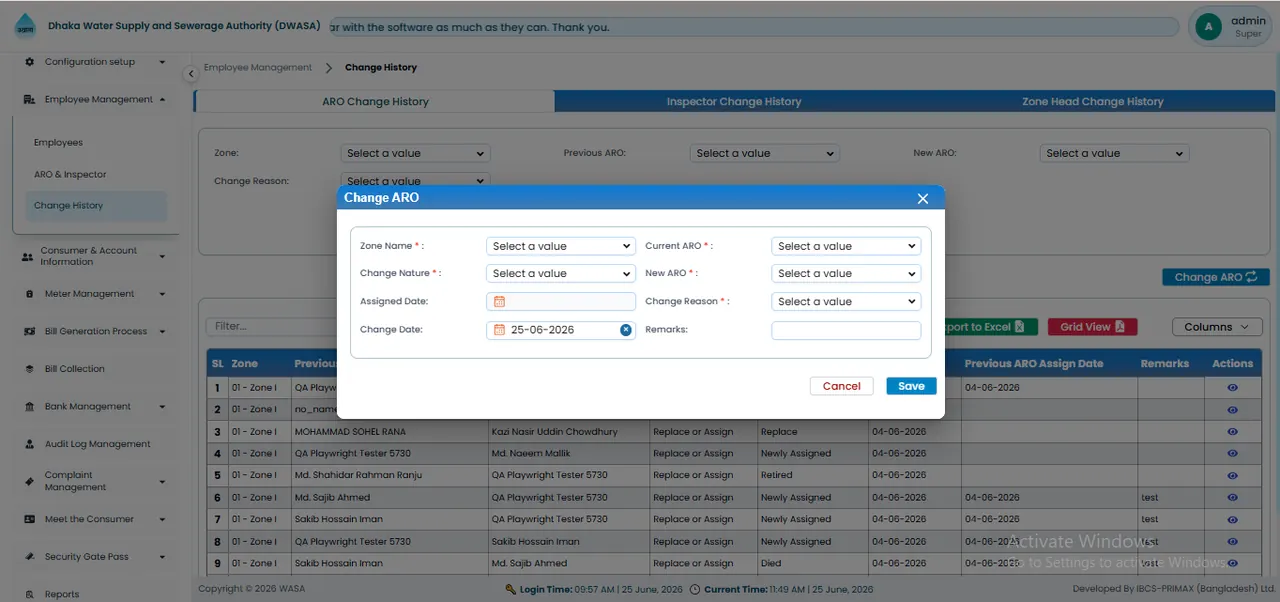View row 6 Md. Sajib Ahmed eye icon
Screen dimensions: 1280x602
point(1232,498)
